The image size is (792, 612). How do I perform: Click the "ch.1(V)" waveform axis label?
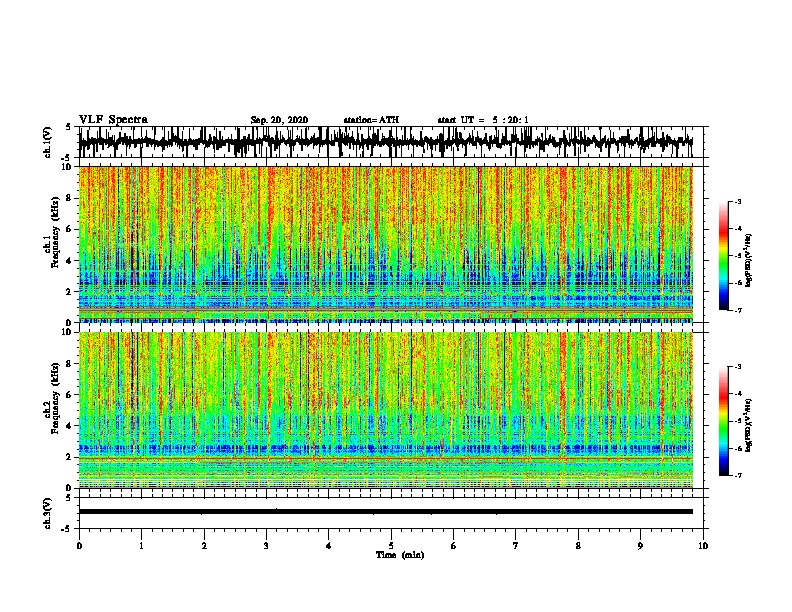[x=47, y=142]
